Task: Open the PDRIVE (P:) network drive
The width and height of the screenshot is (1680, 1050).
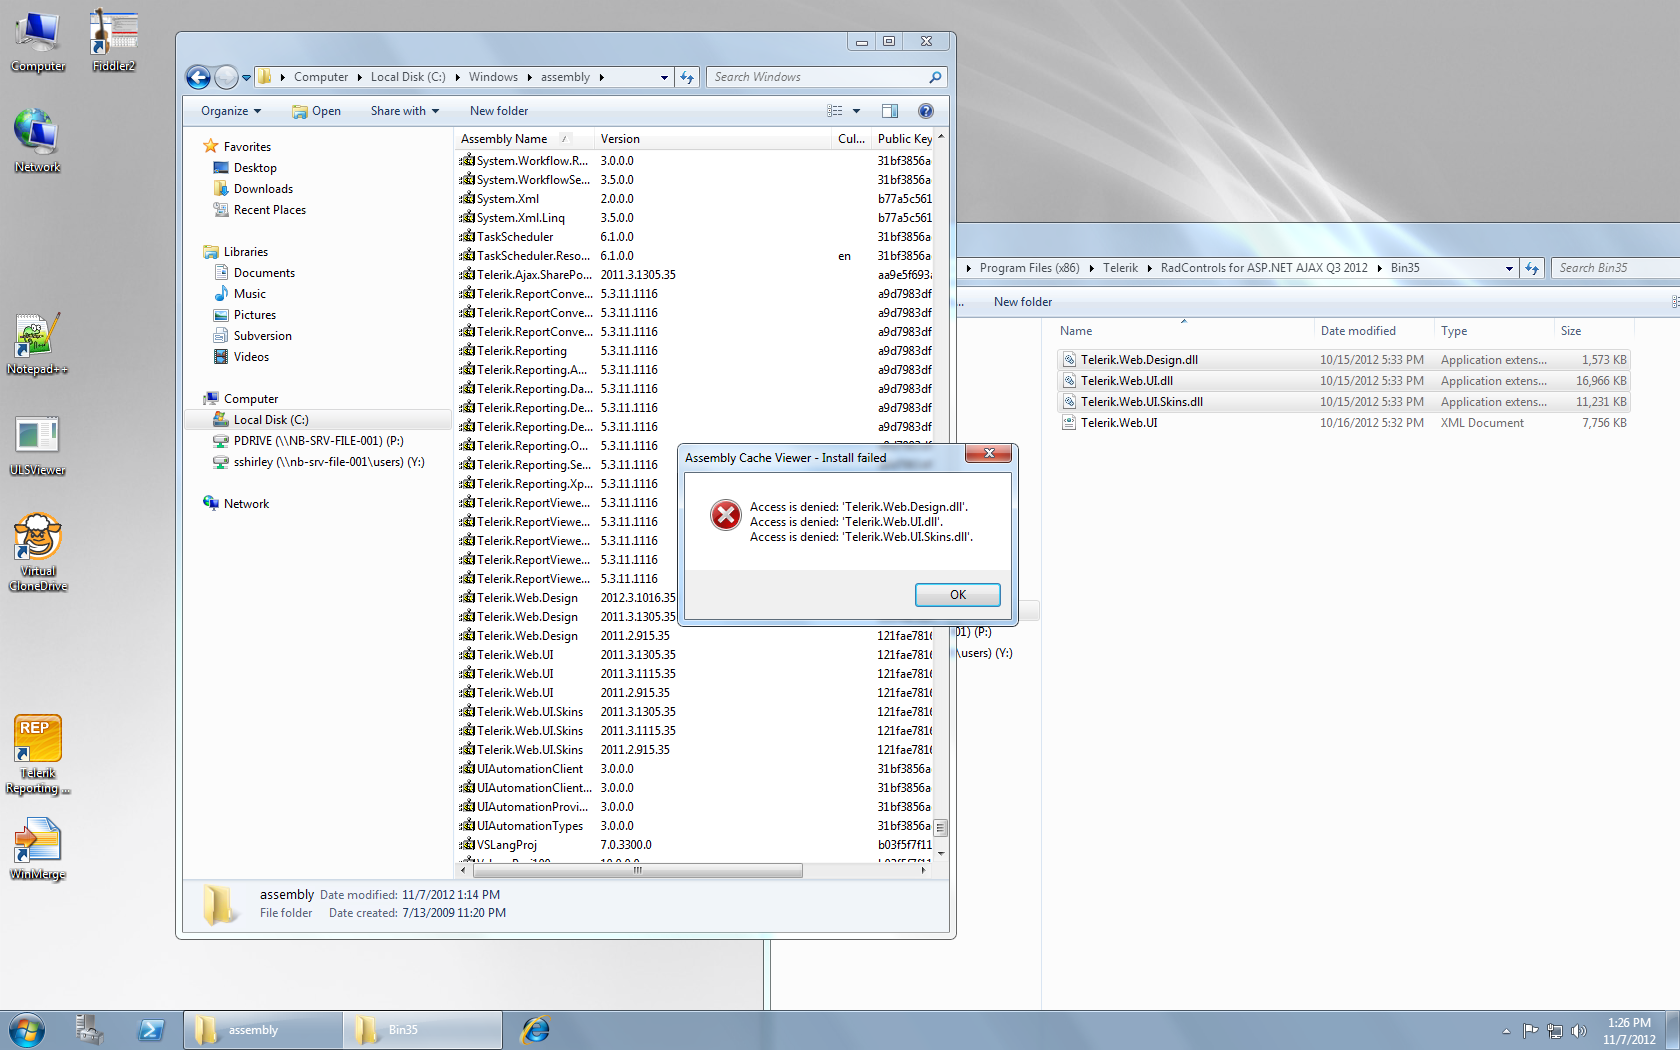Action: point(318,441)
